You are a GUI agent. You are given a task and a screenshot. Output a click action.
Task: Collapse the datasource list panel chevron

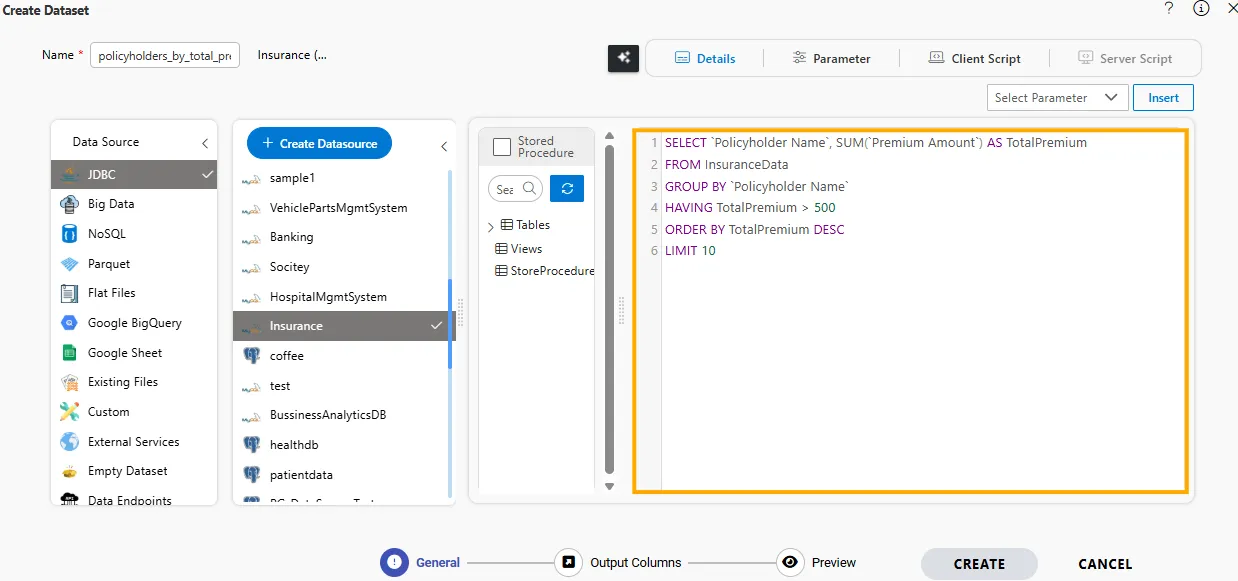pos(444,147)
